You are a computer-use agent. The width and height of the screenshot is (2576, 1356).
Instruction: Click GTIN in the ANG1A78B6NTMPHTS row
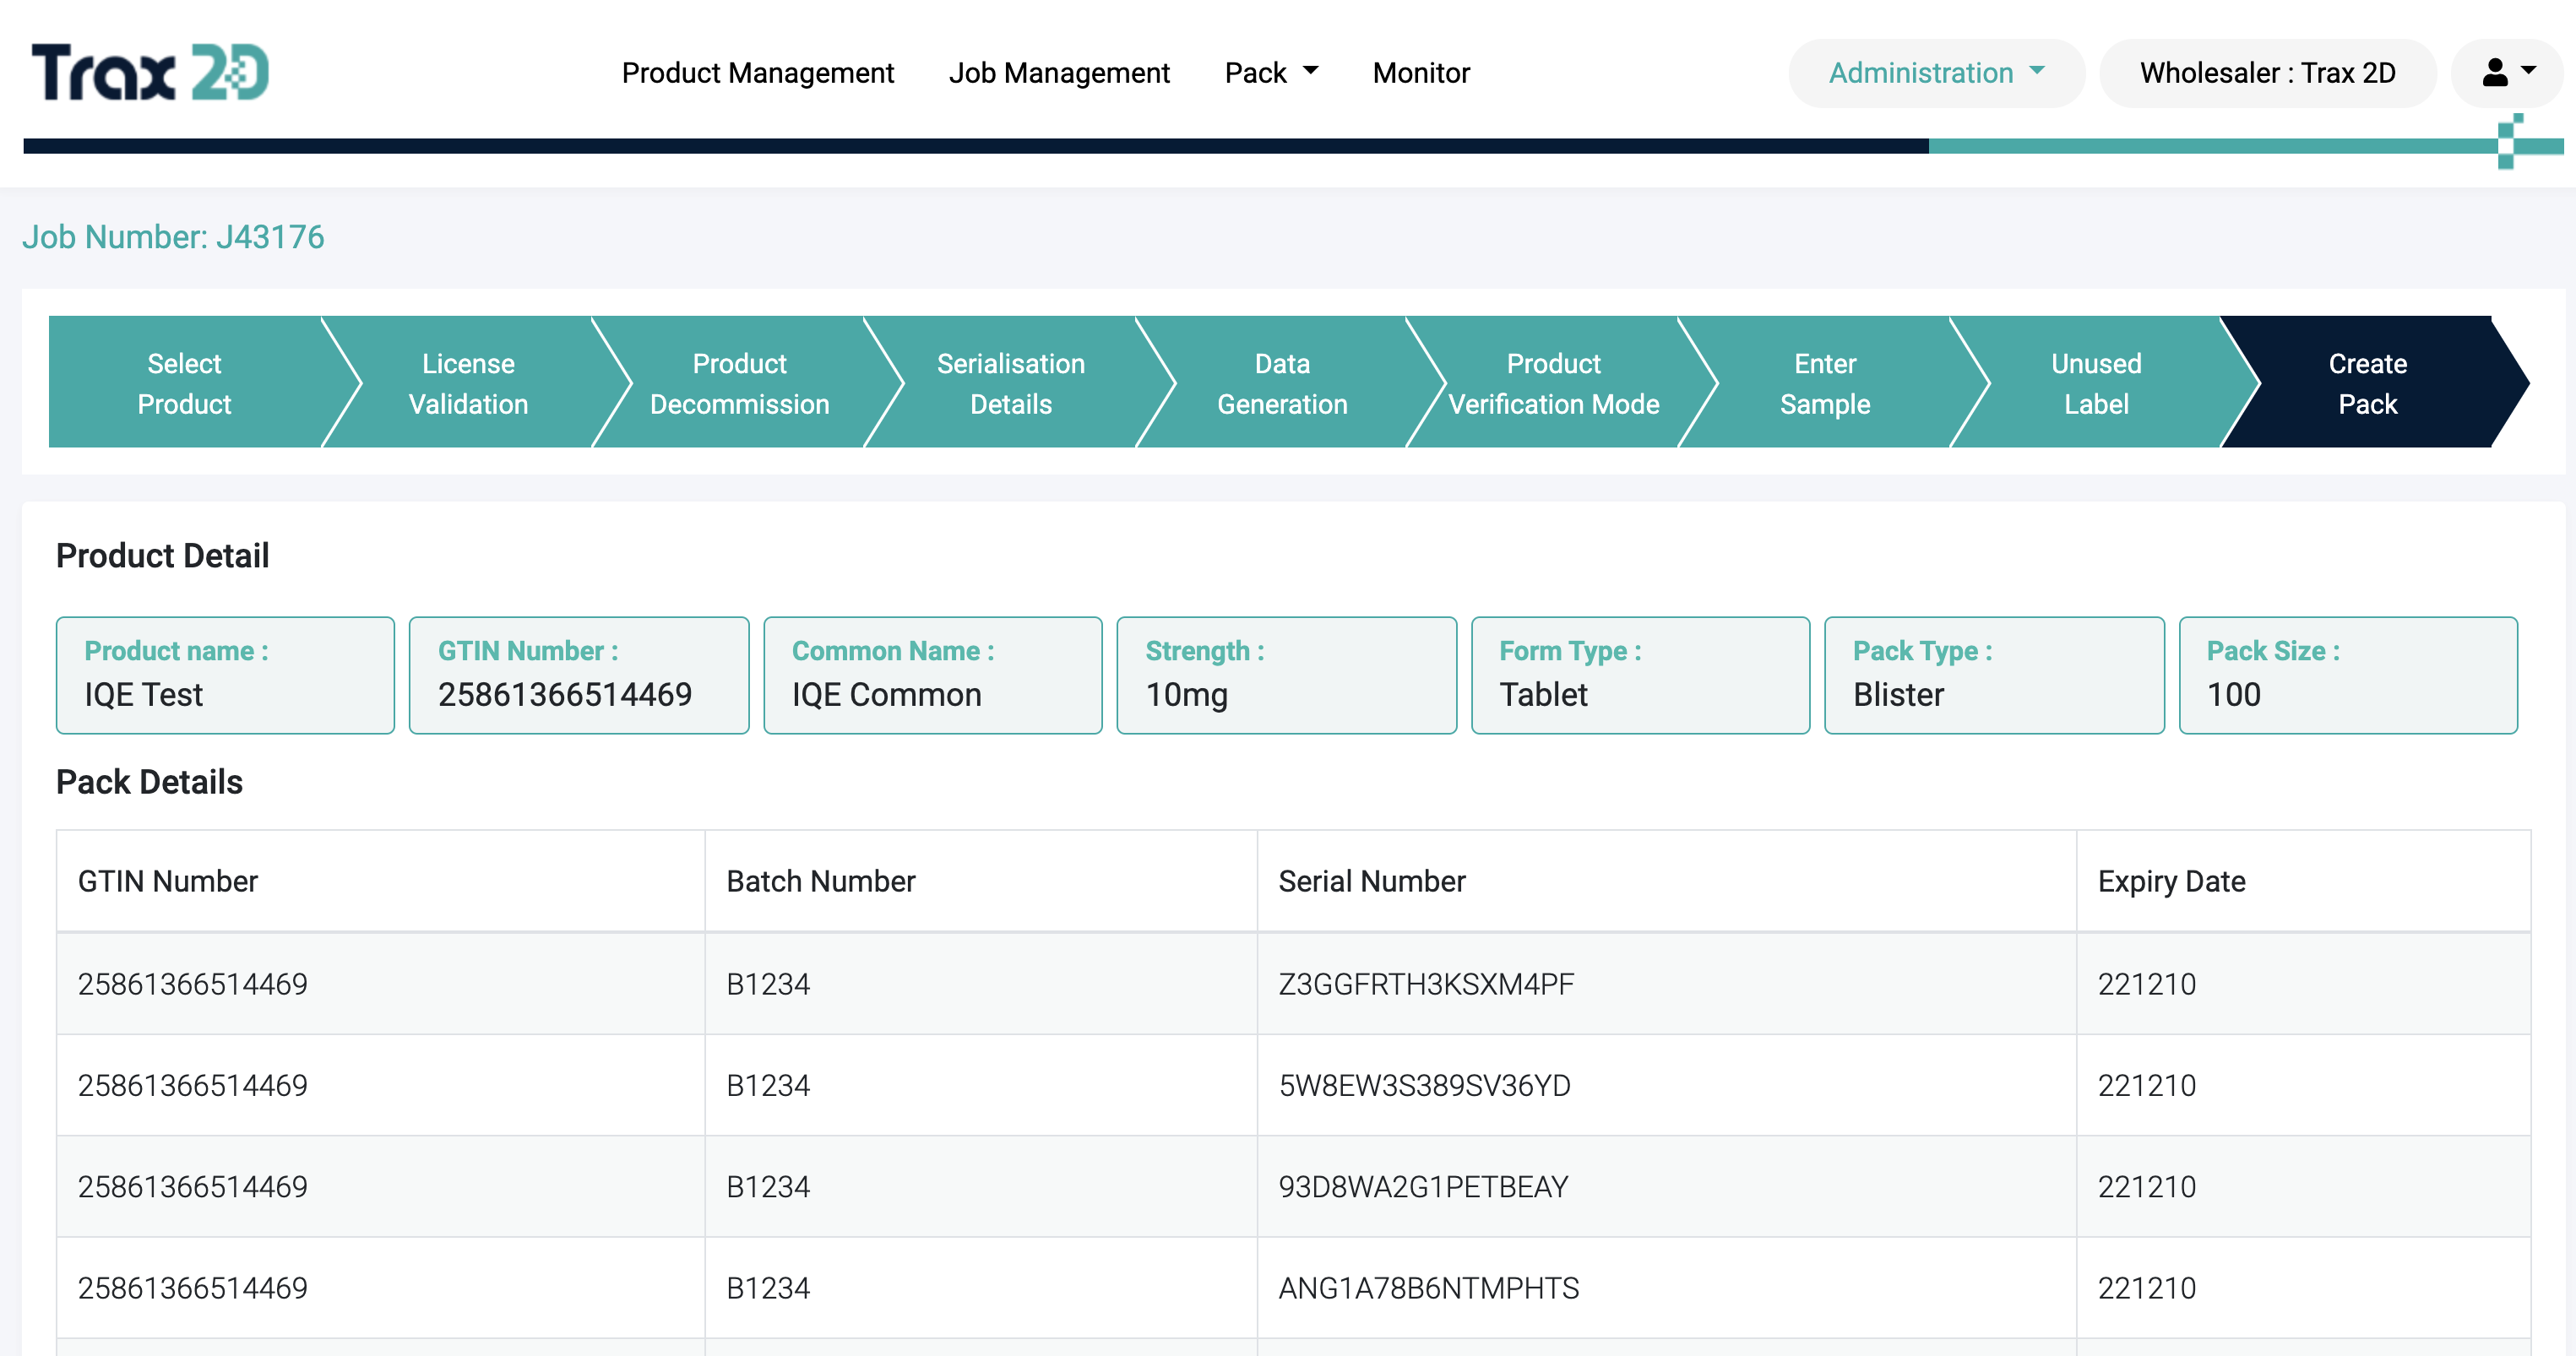(193, 1288)
